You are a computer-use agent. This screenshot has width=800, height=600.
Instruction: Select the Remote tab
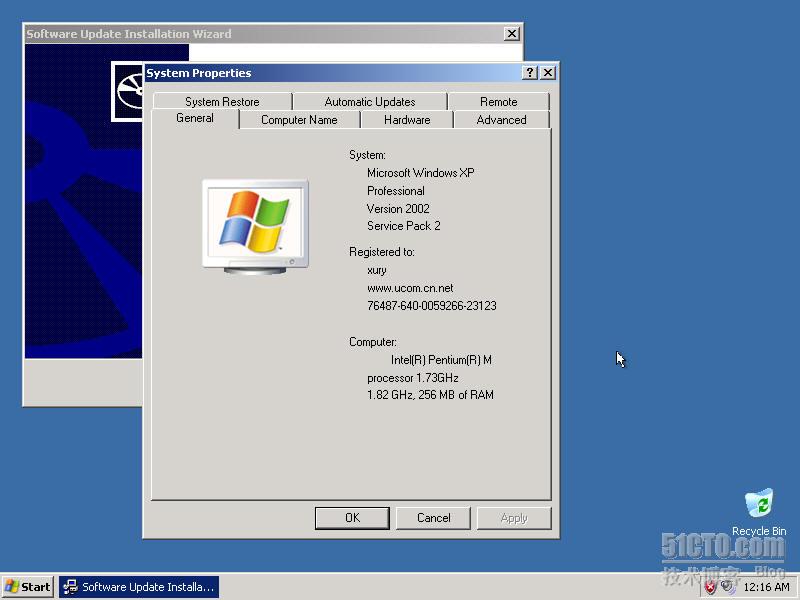(499, 102)
